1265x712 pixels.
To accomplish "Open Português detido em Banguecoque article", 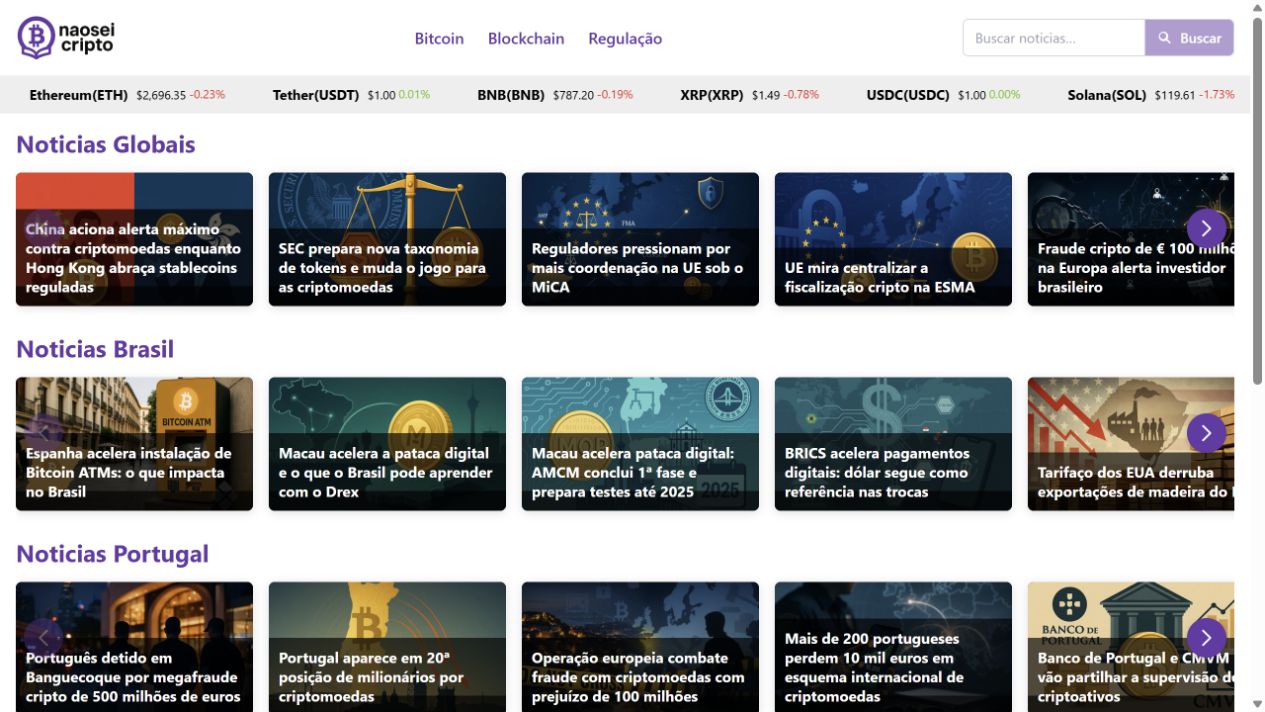I will point(134,647).
